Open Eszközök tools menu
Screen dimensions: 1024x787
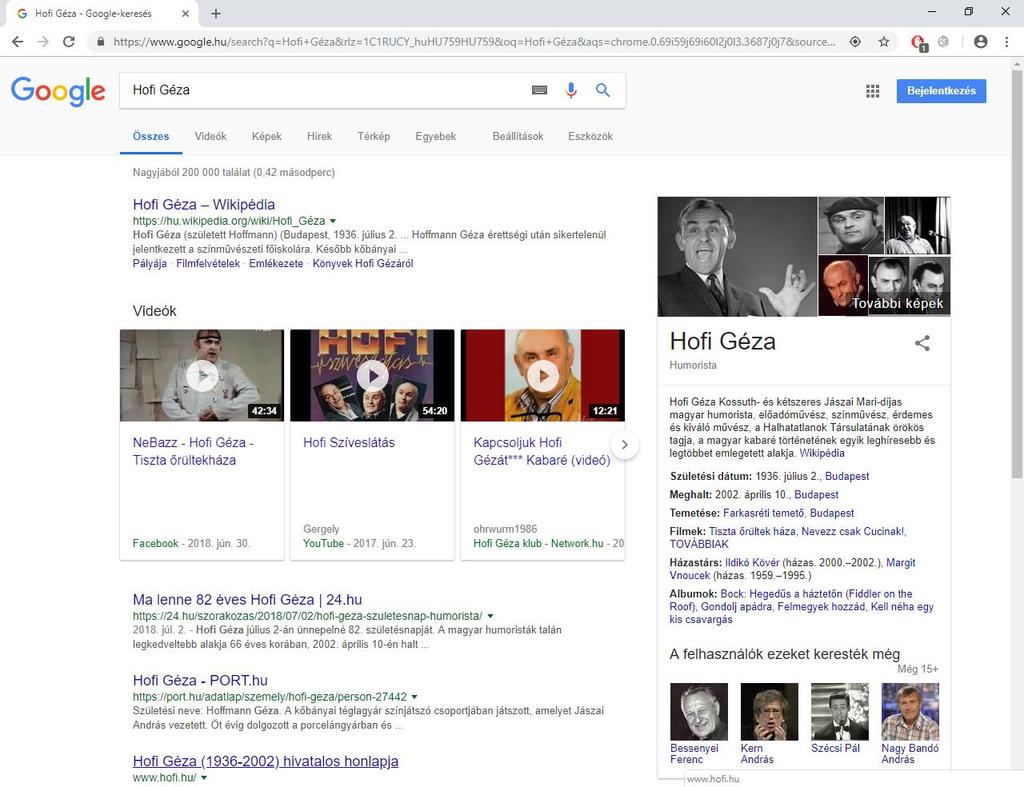click(x=590, y=137)
